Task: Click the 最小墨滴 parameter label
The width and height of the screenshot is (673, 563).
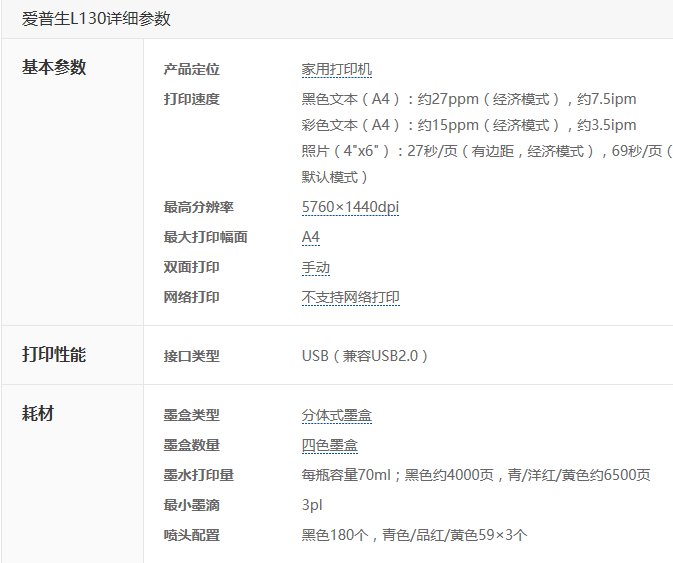Action: click(x=191, y=505)
